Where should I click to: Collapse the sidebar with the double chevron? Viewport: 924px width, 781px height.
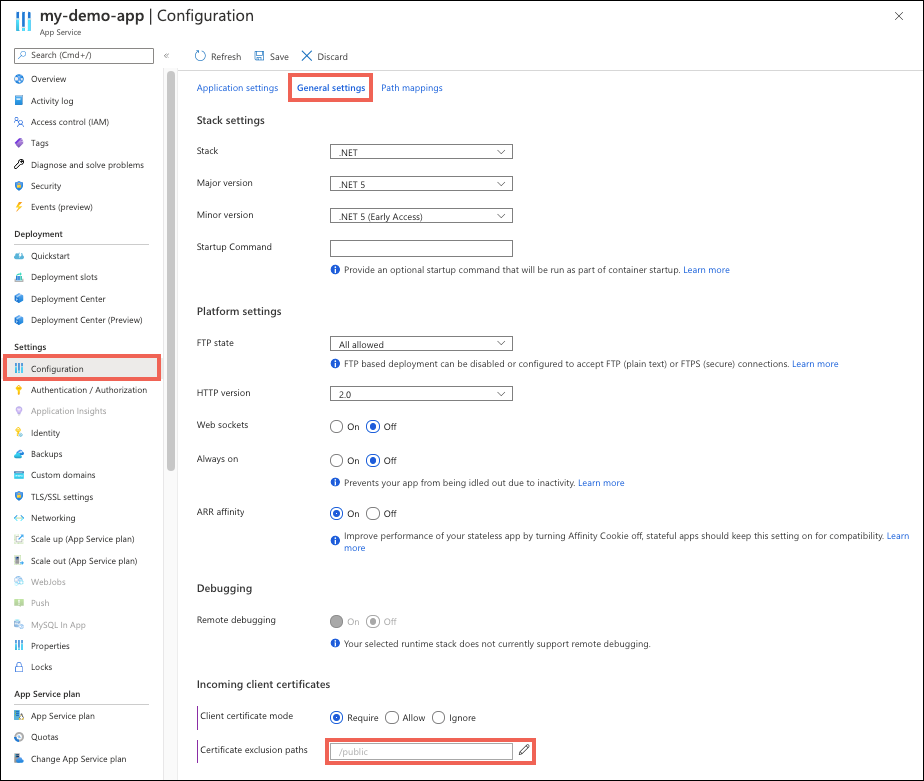click(x=166, y=55)
